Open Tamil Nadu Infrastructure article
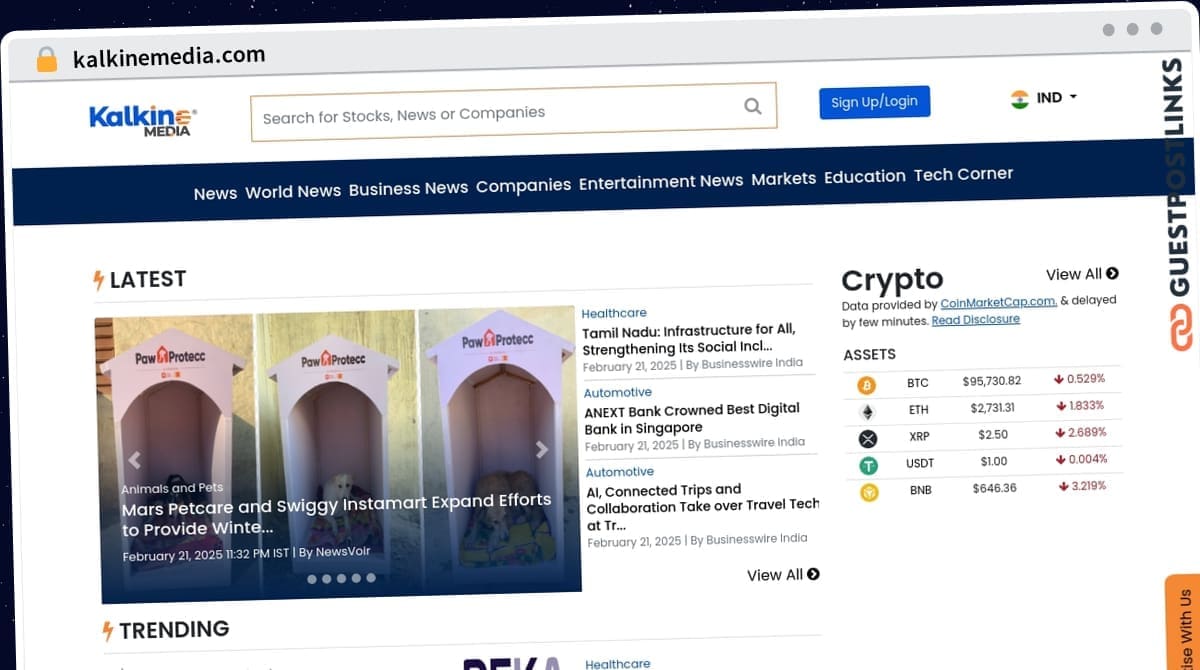The width and height of the screenshot is (1200, 670). point(689,339)
